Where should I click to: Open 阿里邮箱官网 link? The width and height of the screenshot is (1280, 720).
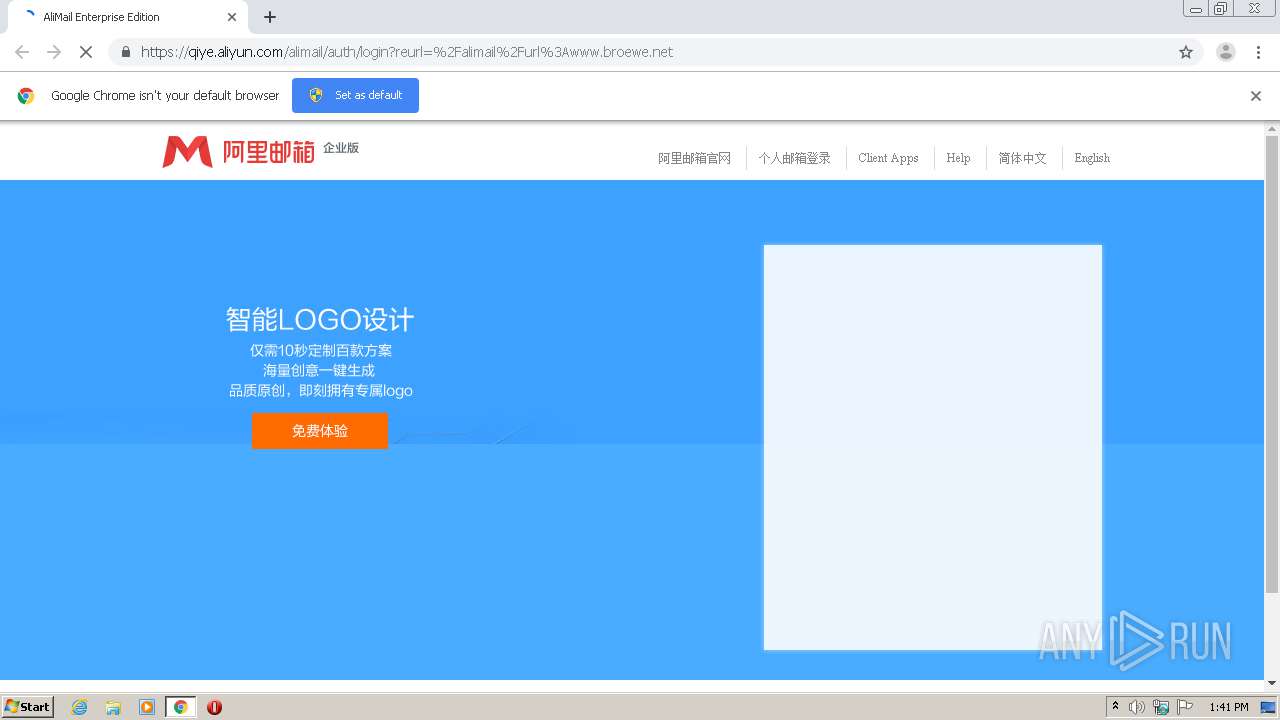click(694, 158)
